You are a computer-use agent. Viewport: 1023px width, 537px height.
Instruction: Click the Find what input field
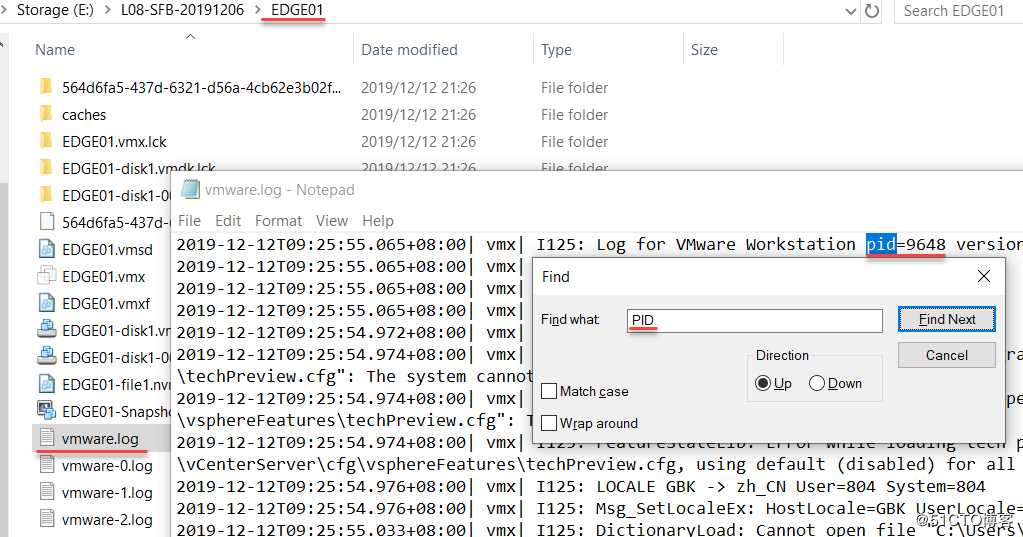(755, 320)
